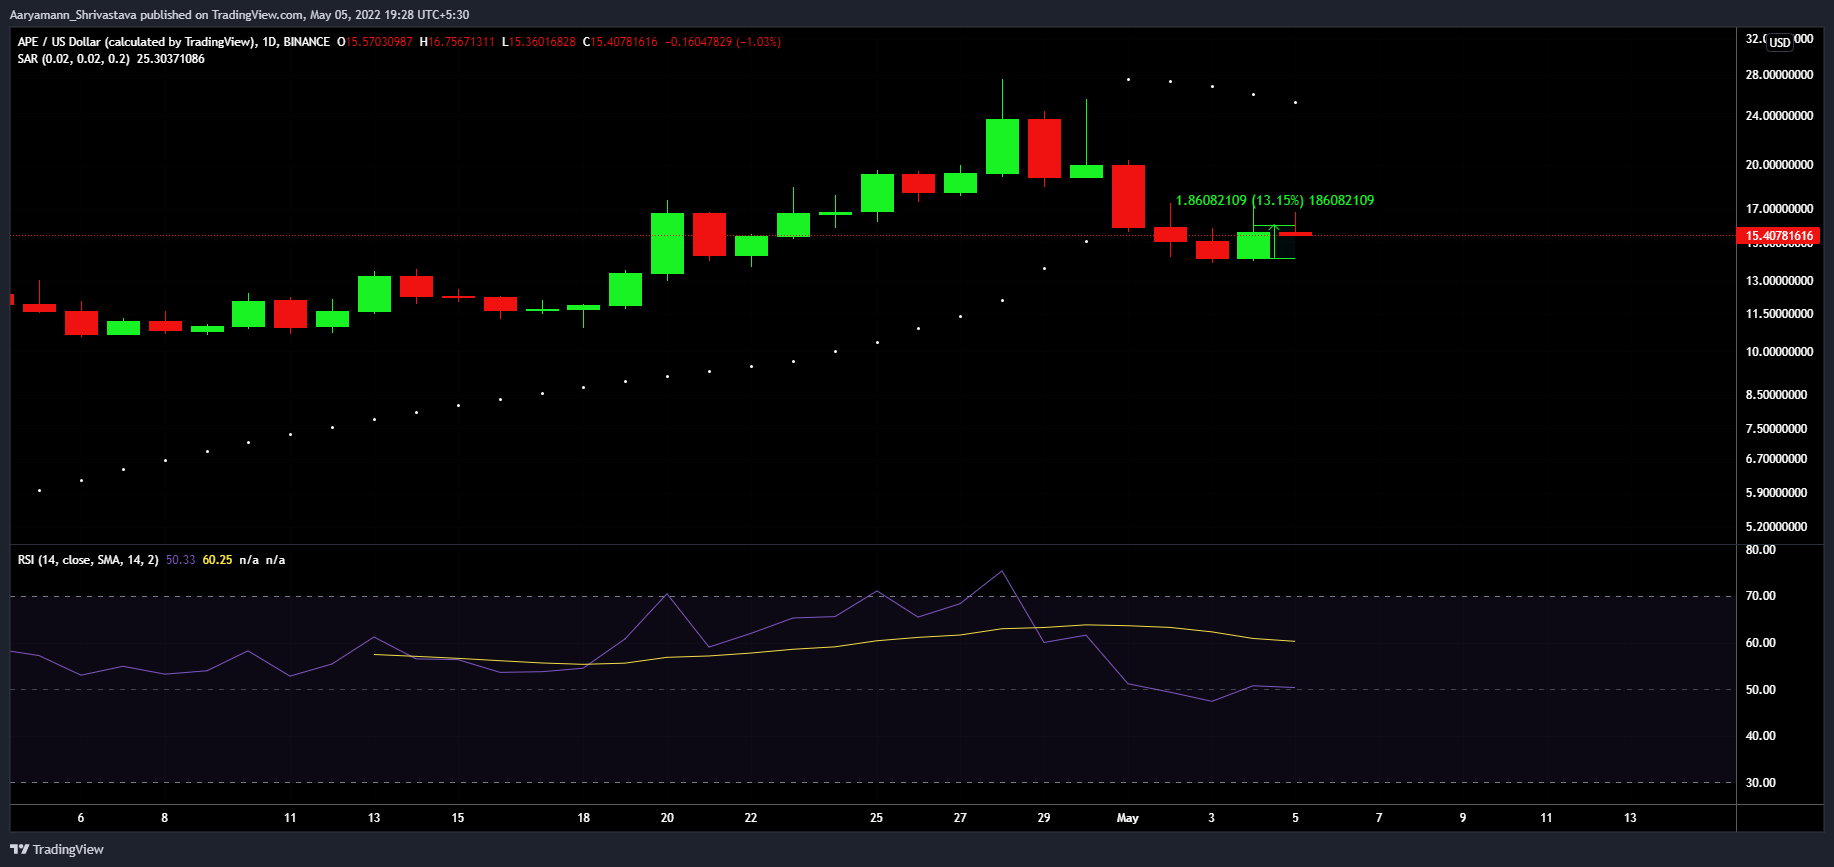
Task: Click the low price L15.36016828
Action: pos(539,42)
